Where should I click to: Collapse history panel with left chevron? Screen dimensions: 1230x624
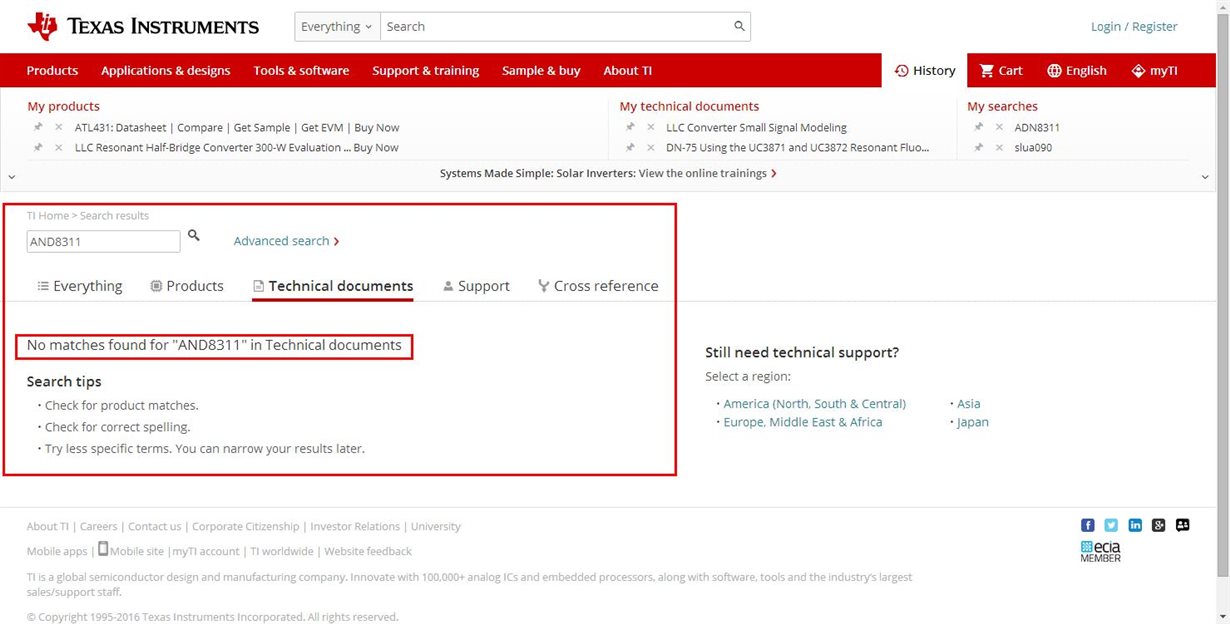point(11,176)
